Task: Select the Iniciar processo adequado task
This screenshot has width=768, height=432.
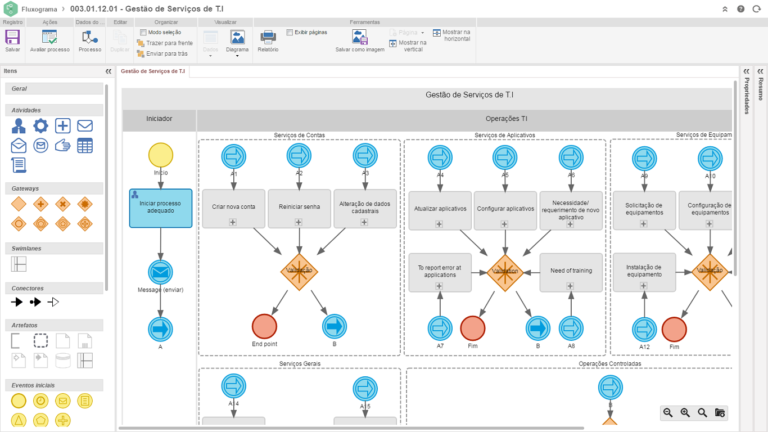Action: coord(160,205)
